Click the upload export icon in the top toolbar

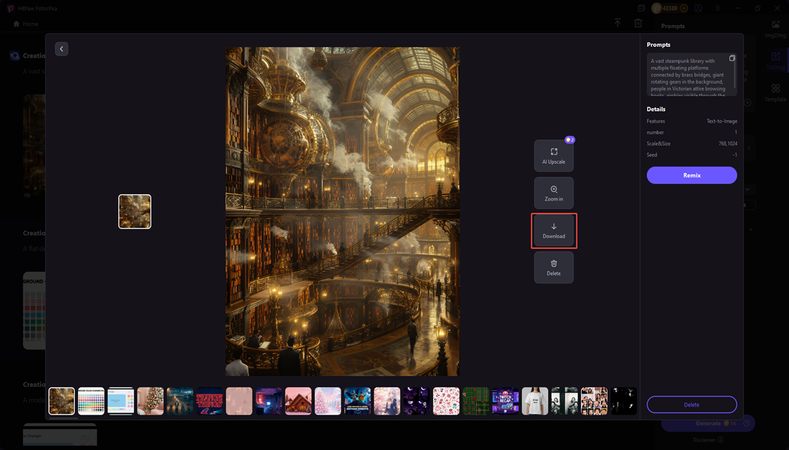[x=617, y=23]
